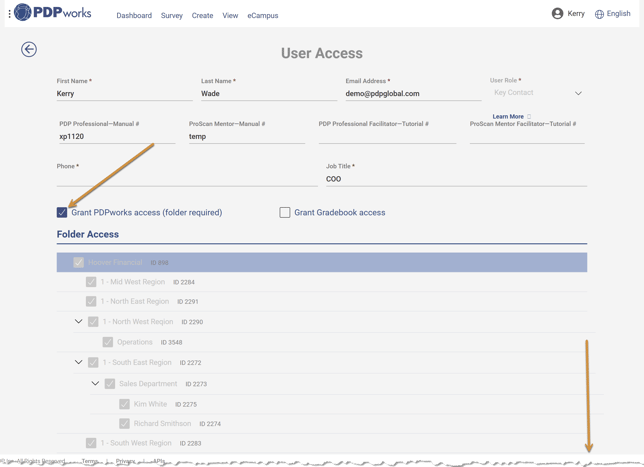Collapse the Sales Department folder
The image size is (644, 467).
tap(95, 383)
